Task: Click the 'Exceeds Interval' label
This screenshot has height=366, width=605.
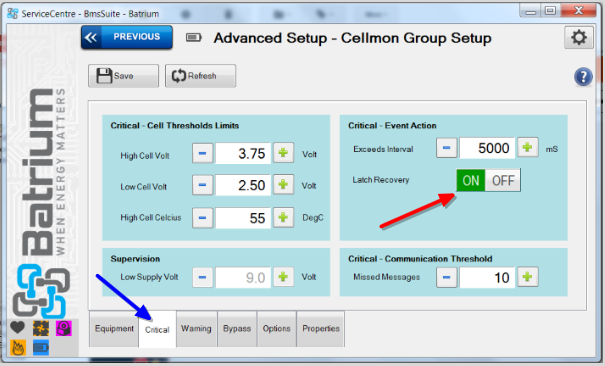Action: coord(383,149)
